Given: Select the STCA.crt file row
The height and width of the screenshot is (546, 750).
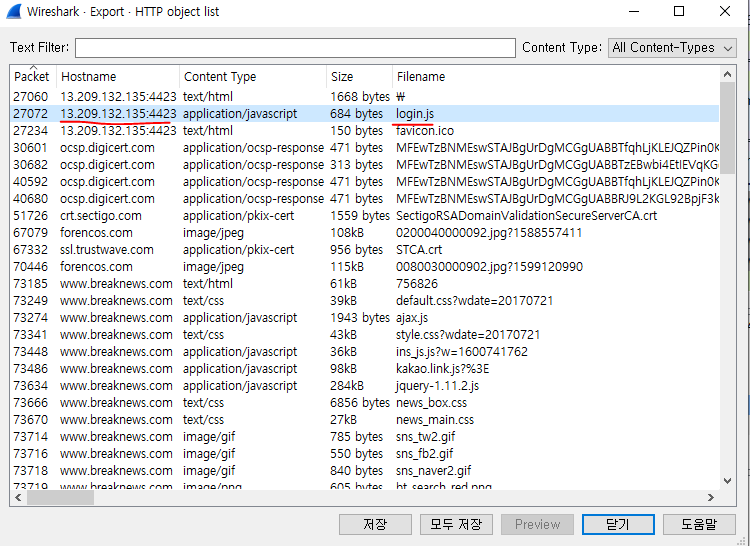Looking at the screenshot, I should tap(364, 250).
